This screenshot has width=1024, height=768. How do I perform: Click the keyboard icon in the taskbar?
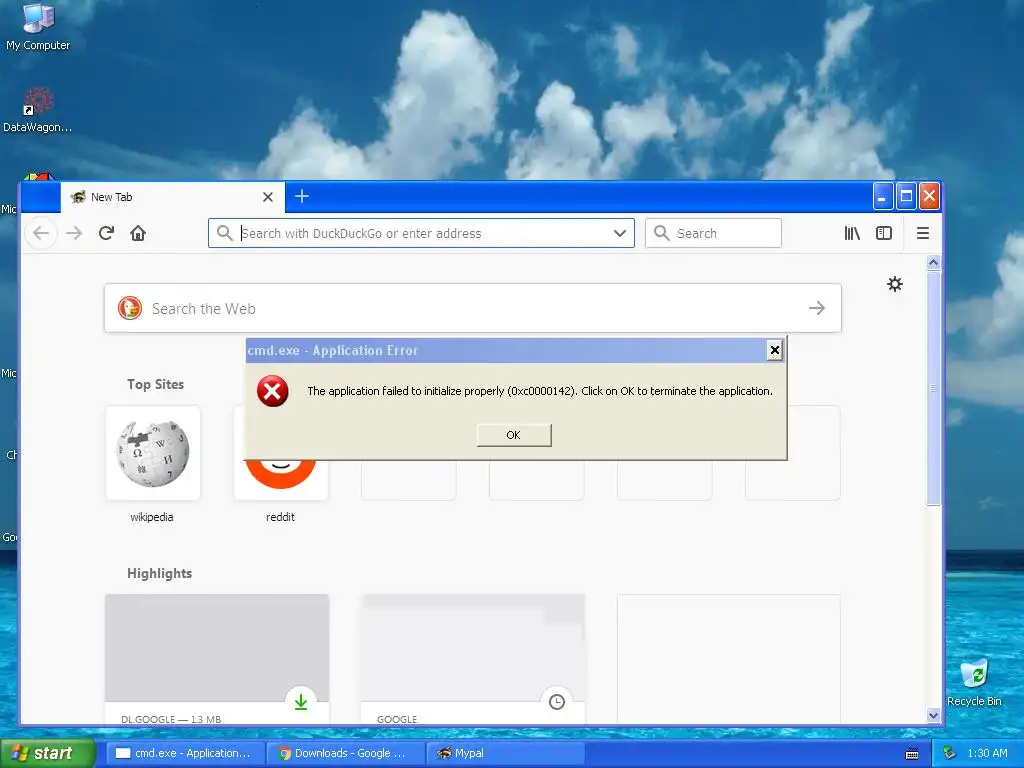pyautogui.click(x=912, y=754)
